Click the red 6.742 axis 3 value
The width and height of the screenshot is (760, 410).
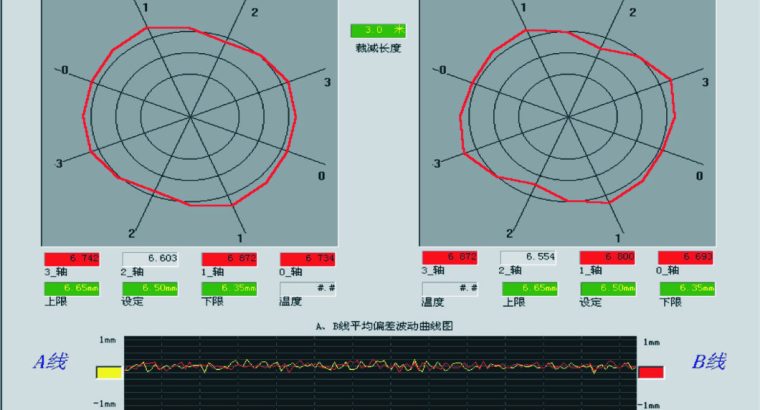(x=72, y=259)
